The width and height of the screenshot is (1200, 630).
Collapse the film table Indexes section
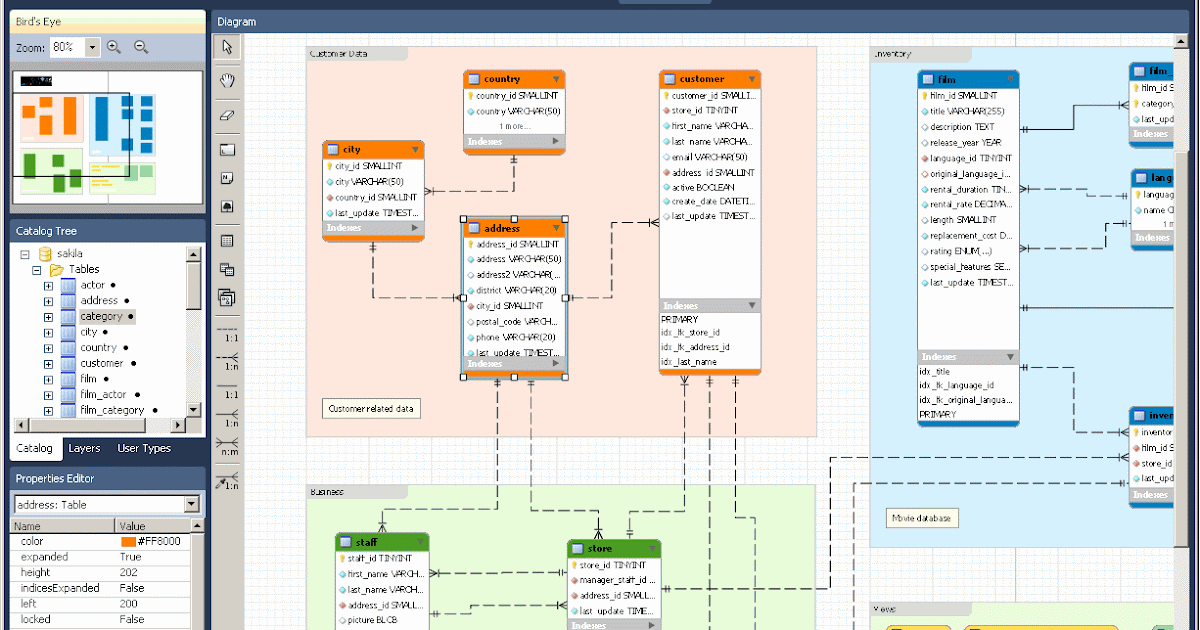(x=1010, y=357)
